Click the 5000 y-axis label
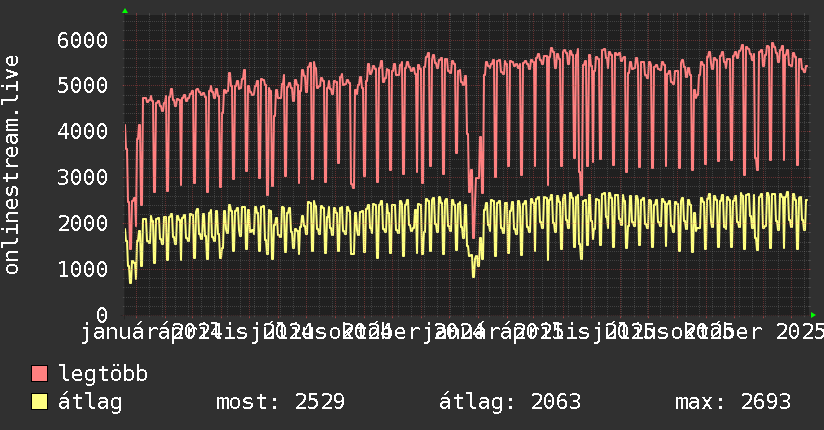 [83, 85]
